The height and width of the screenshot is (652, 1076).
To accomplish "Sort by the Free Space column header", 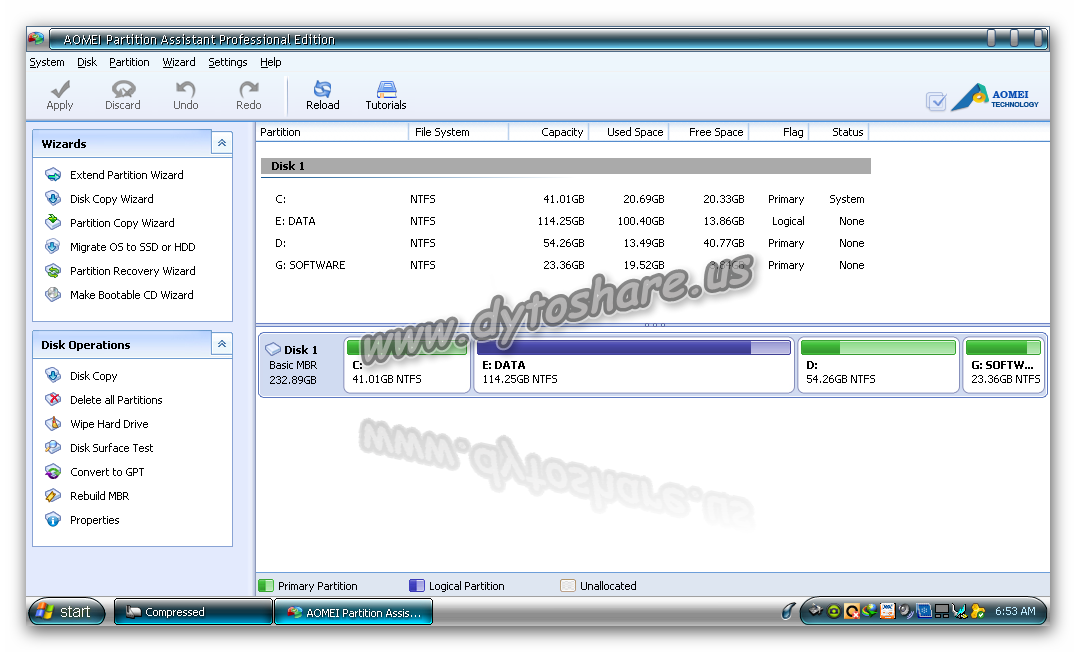I will pyautogui.click(x=709, y=132).
